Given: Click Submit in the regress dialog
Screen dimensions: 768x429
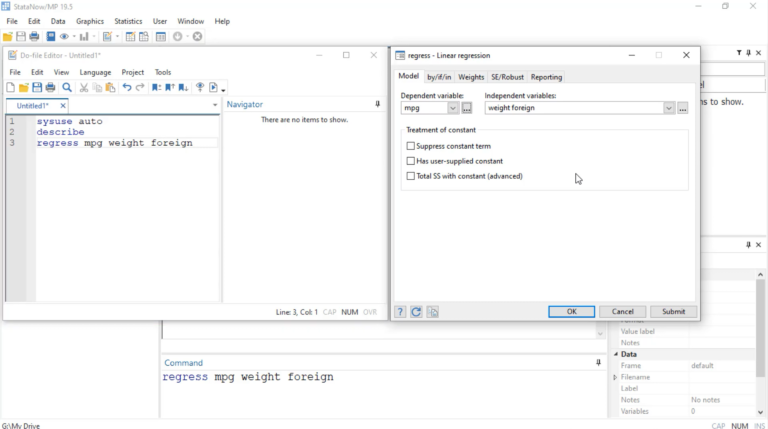Looking at the screenshot, I should click(673, 311).
